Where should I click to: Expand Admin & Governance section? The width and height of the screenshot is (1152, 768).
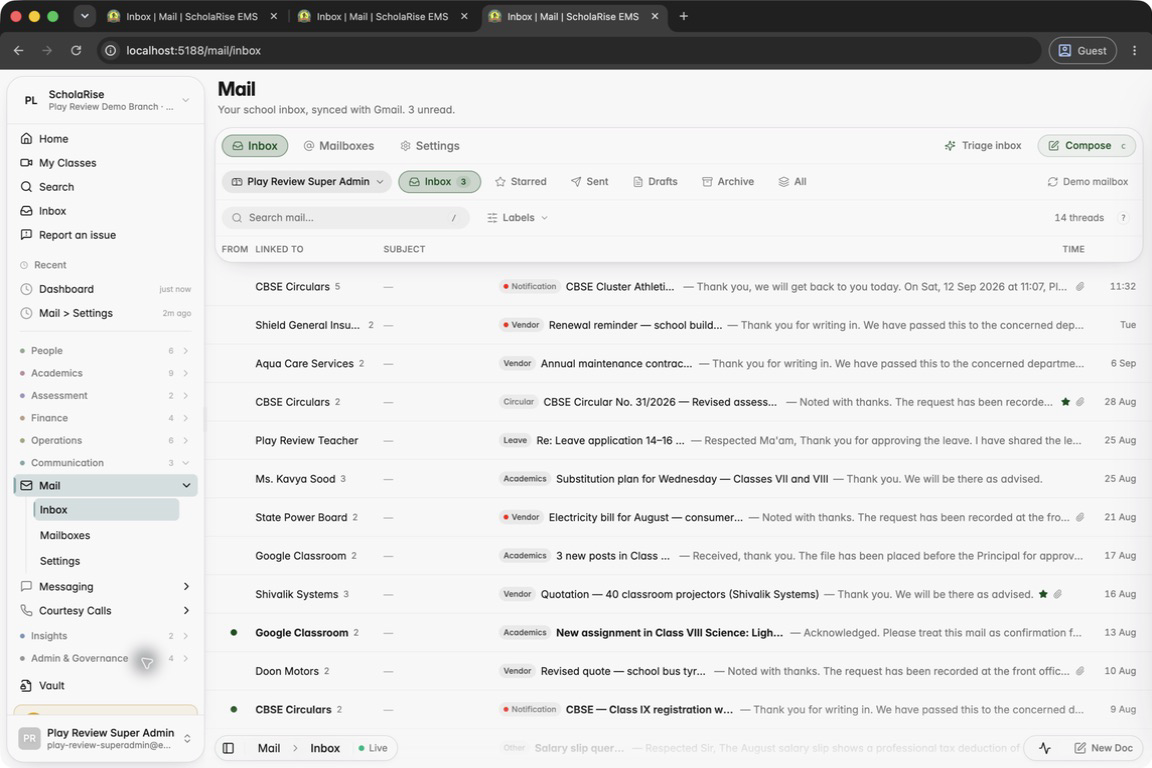click(105, 658)
